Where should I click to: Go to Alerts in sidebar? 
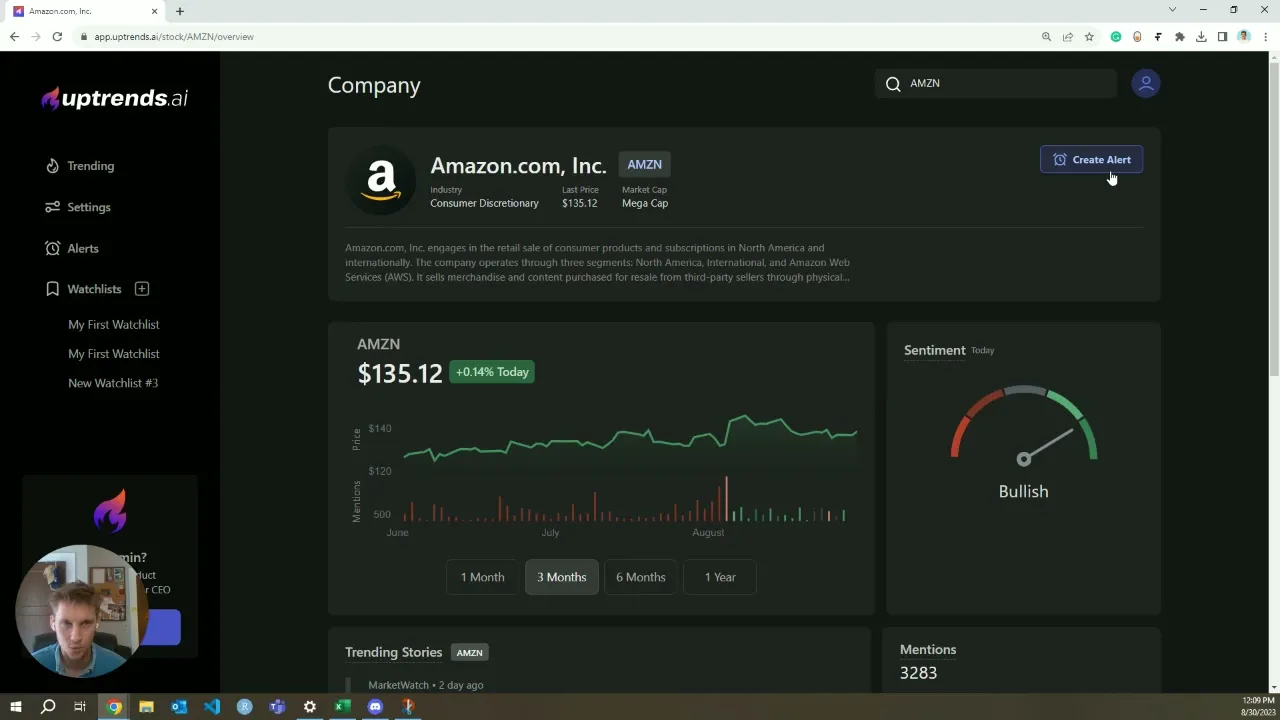pos(83,248)
